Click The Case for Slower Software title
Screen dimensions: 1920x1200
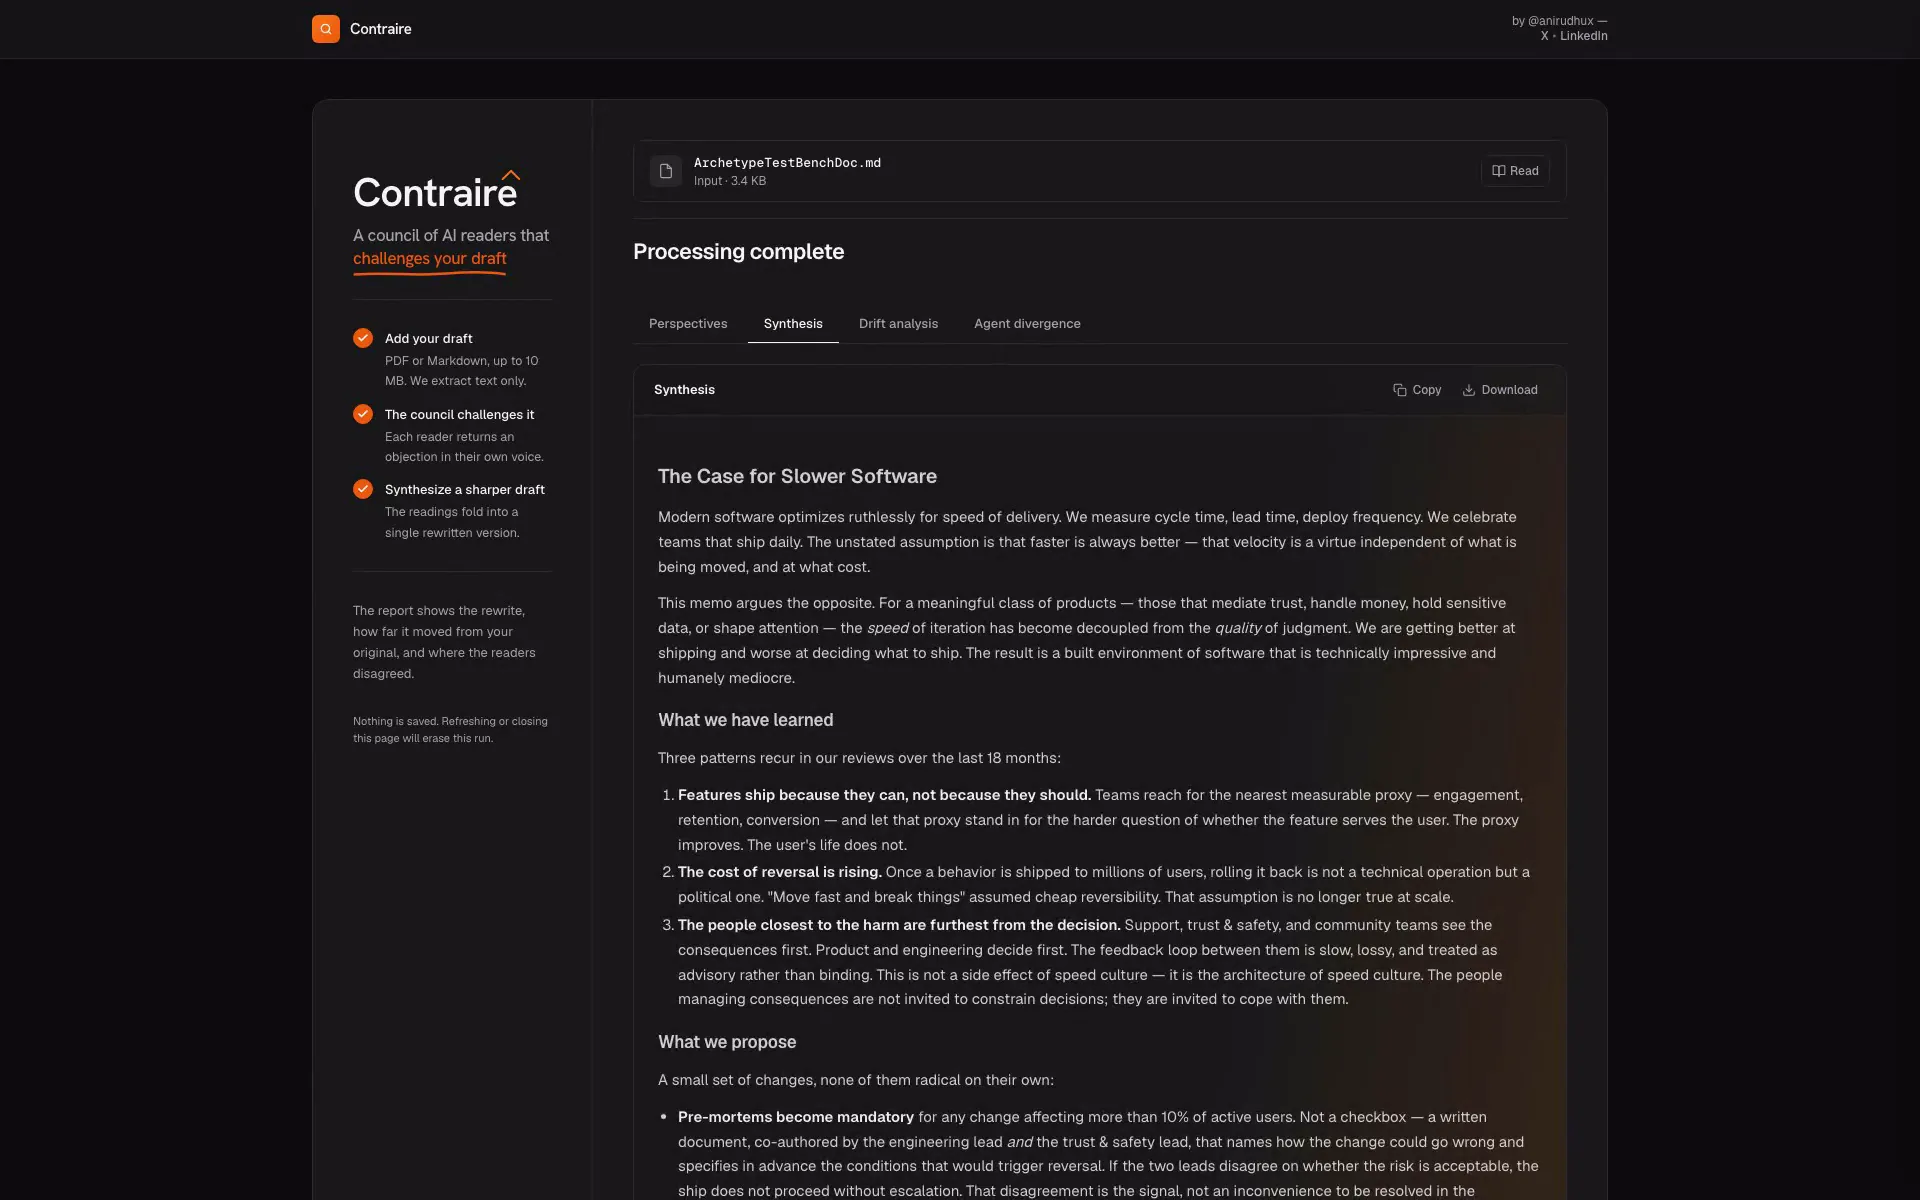(x=797, y=477)
